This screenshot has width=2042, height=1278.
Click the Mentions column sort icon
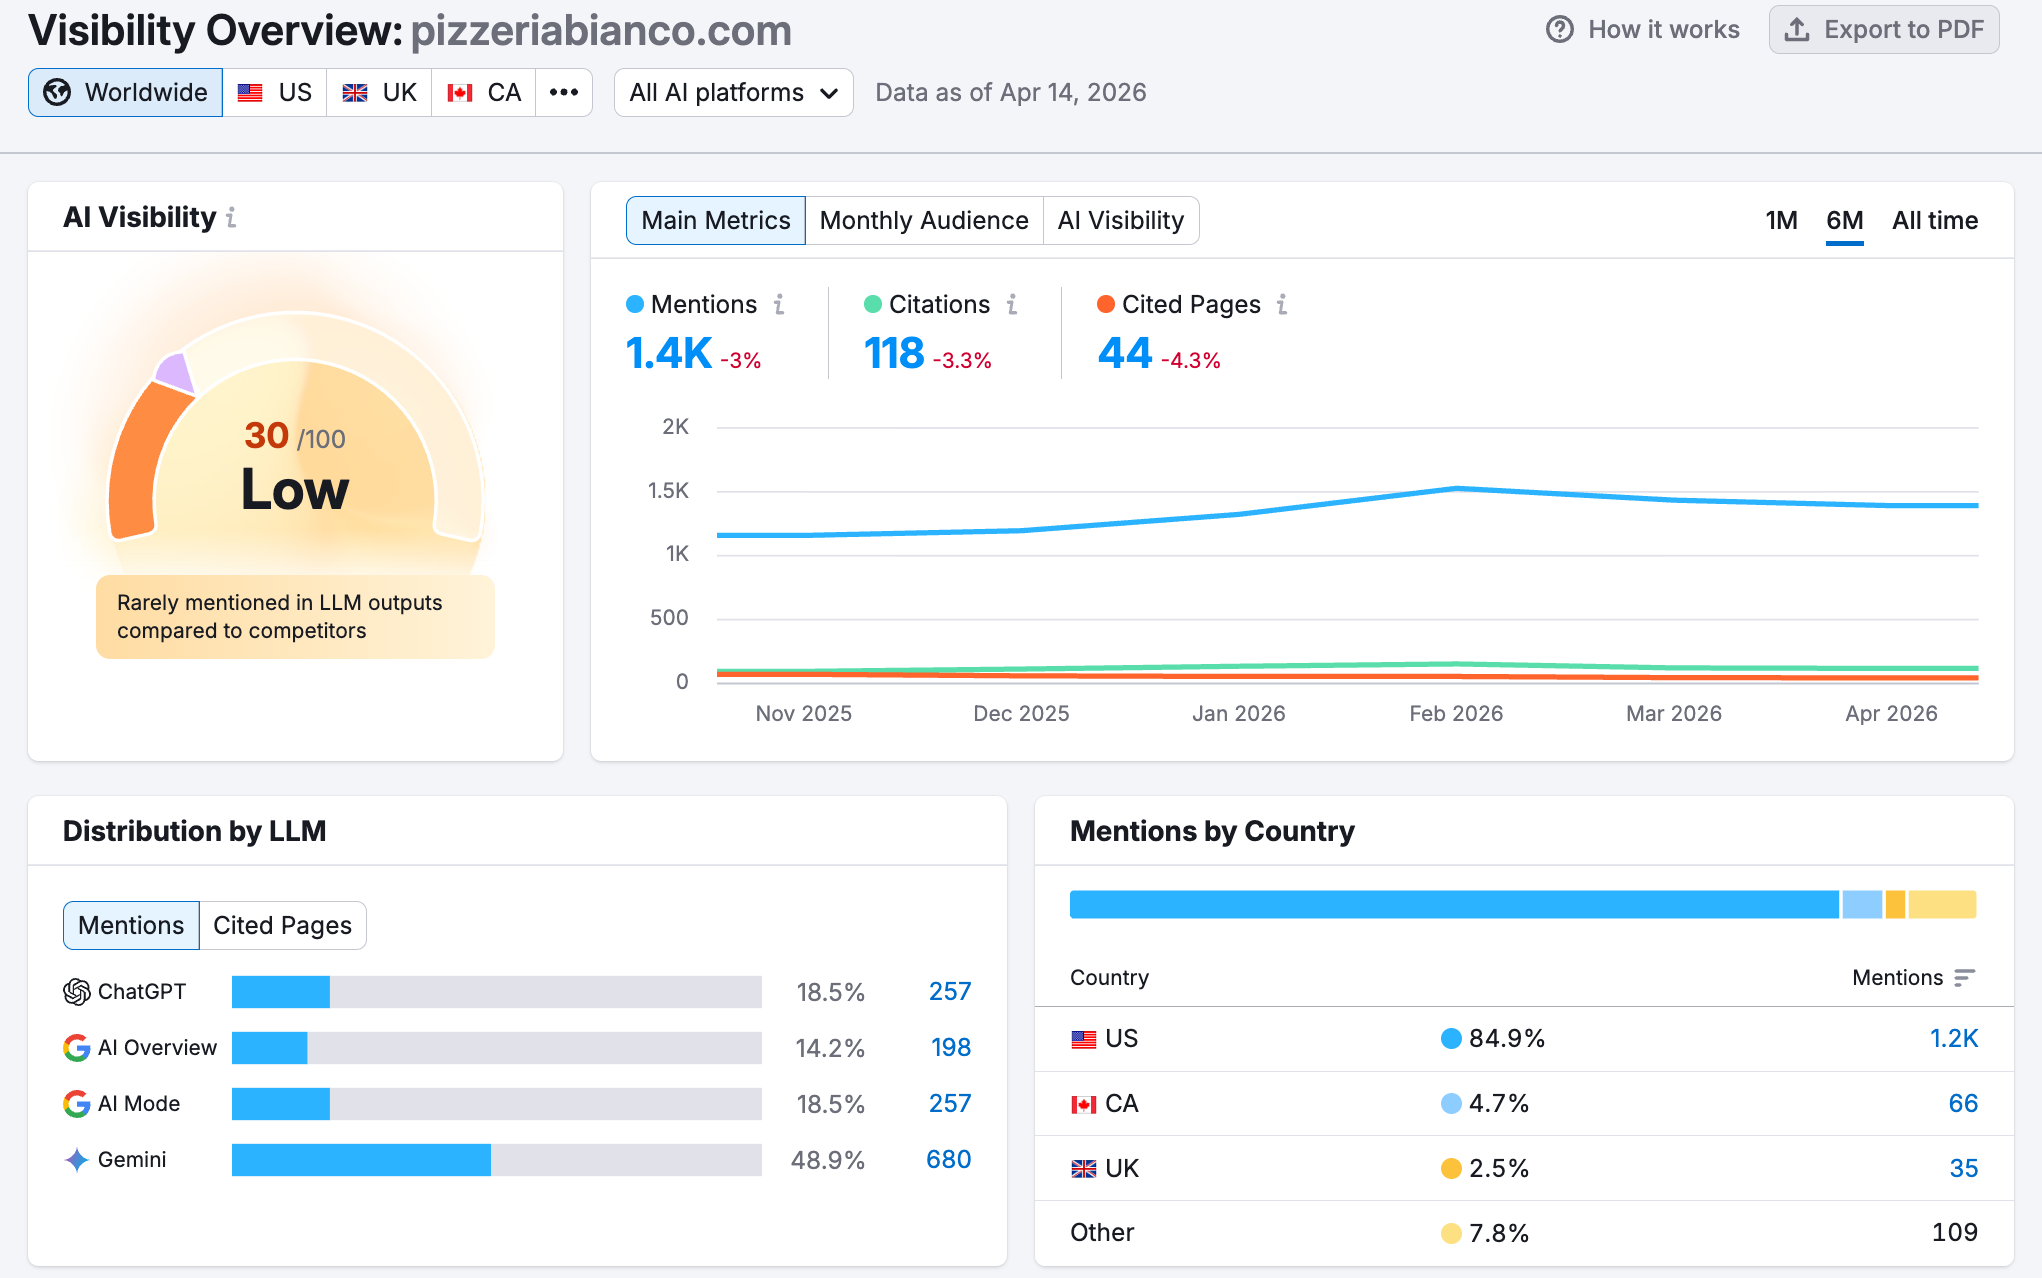tap(1964, 977)
